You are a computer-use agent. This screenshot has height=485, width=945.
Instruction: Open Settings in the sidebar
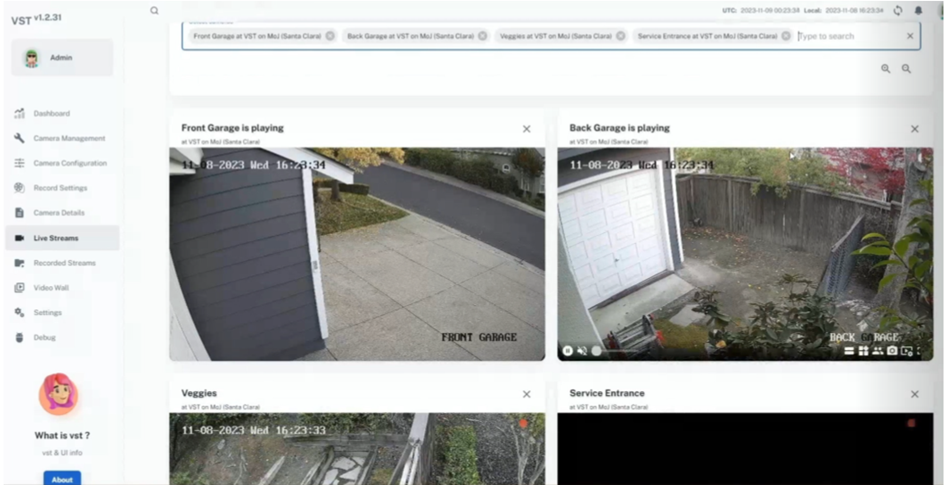pos(62,313)
